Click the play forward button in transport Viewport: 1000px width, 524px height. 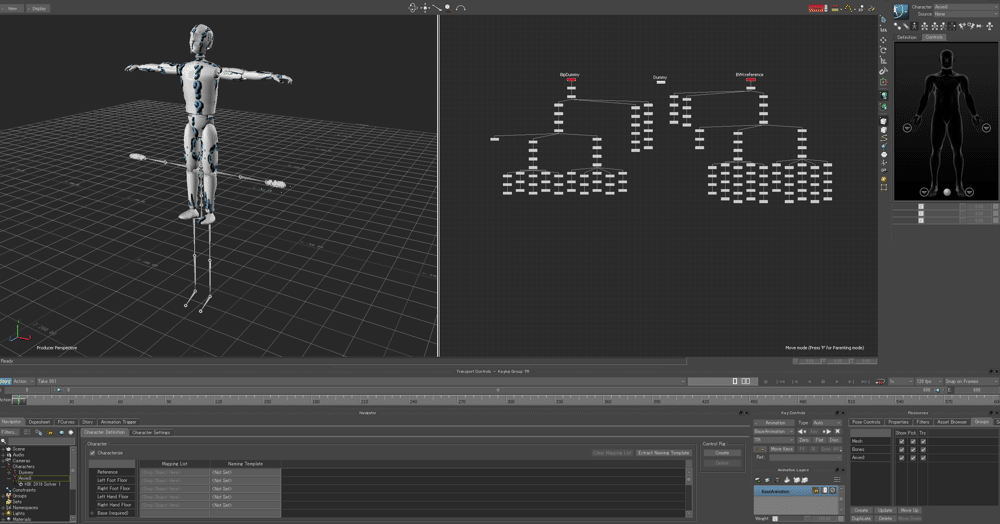837,381
